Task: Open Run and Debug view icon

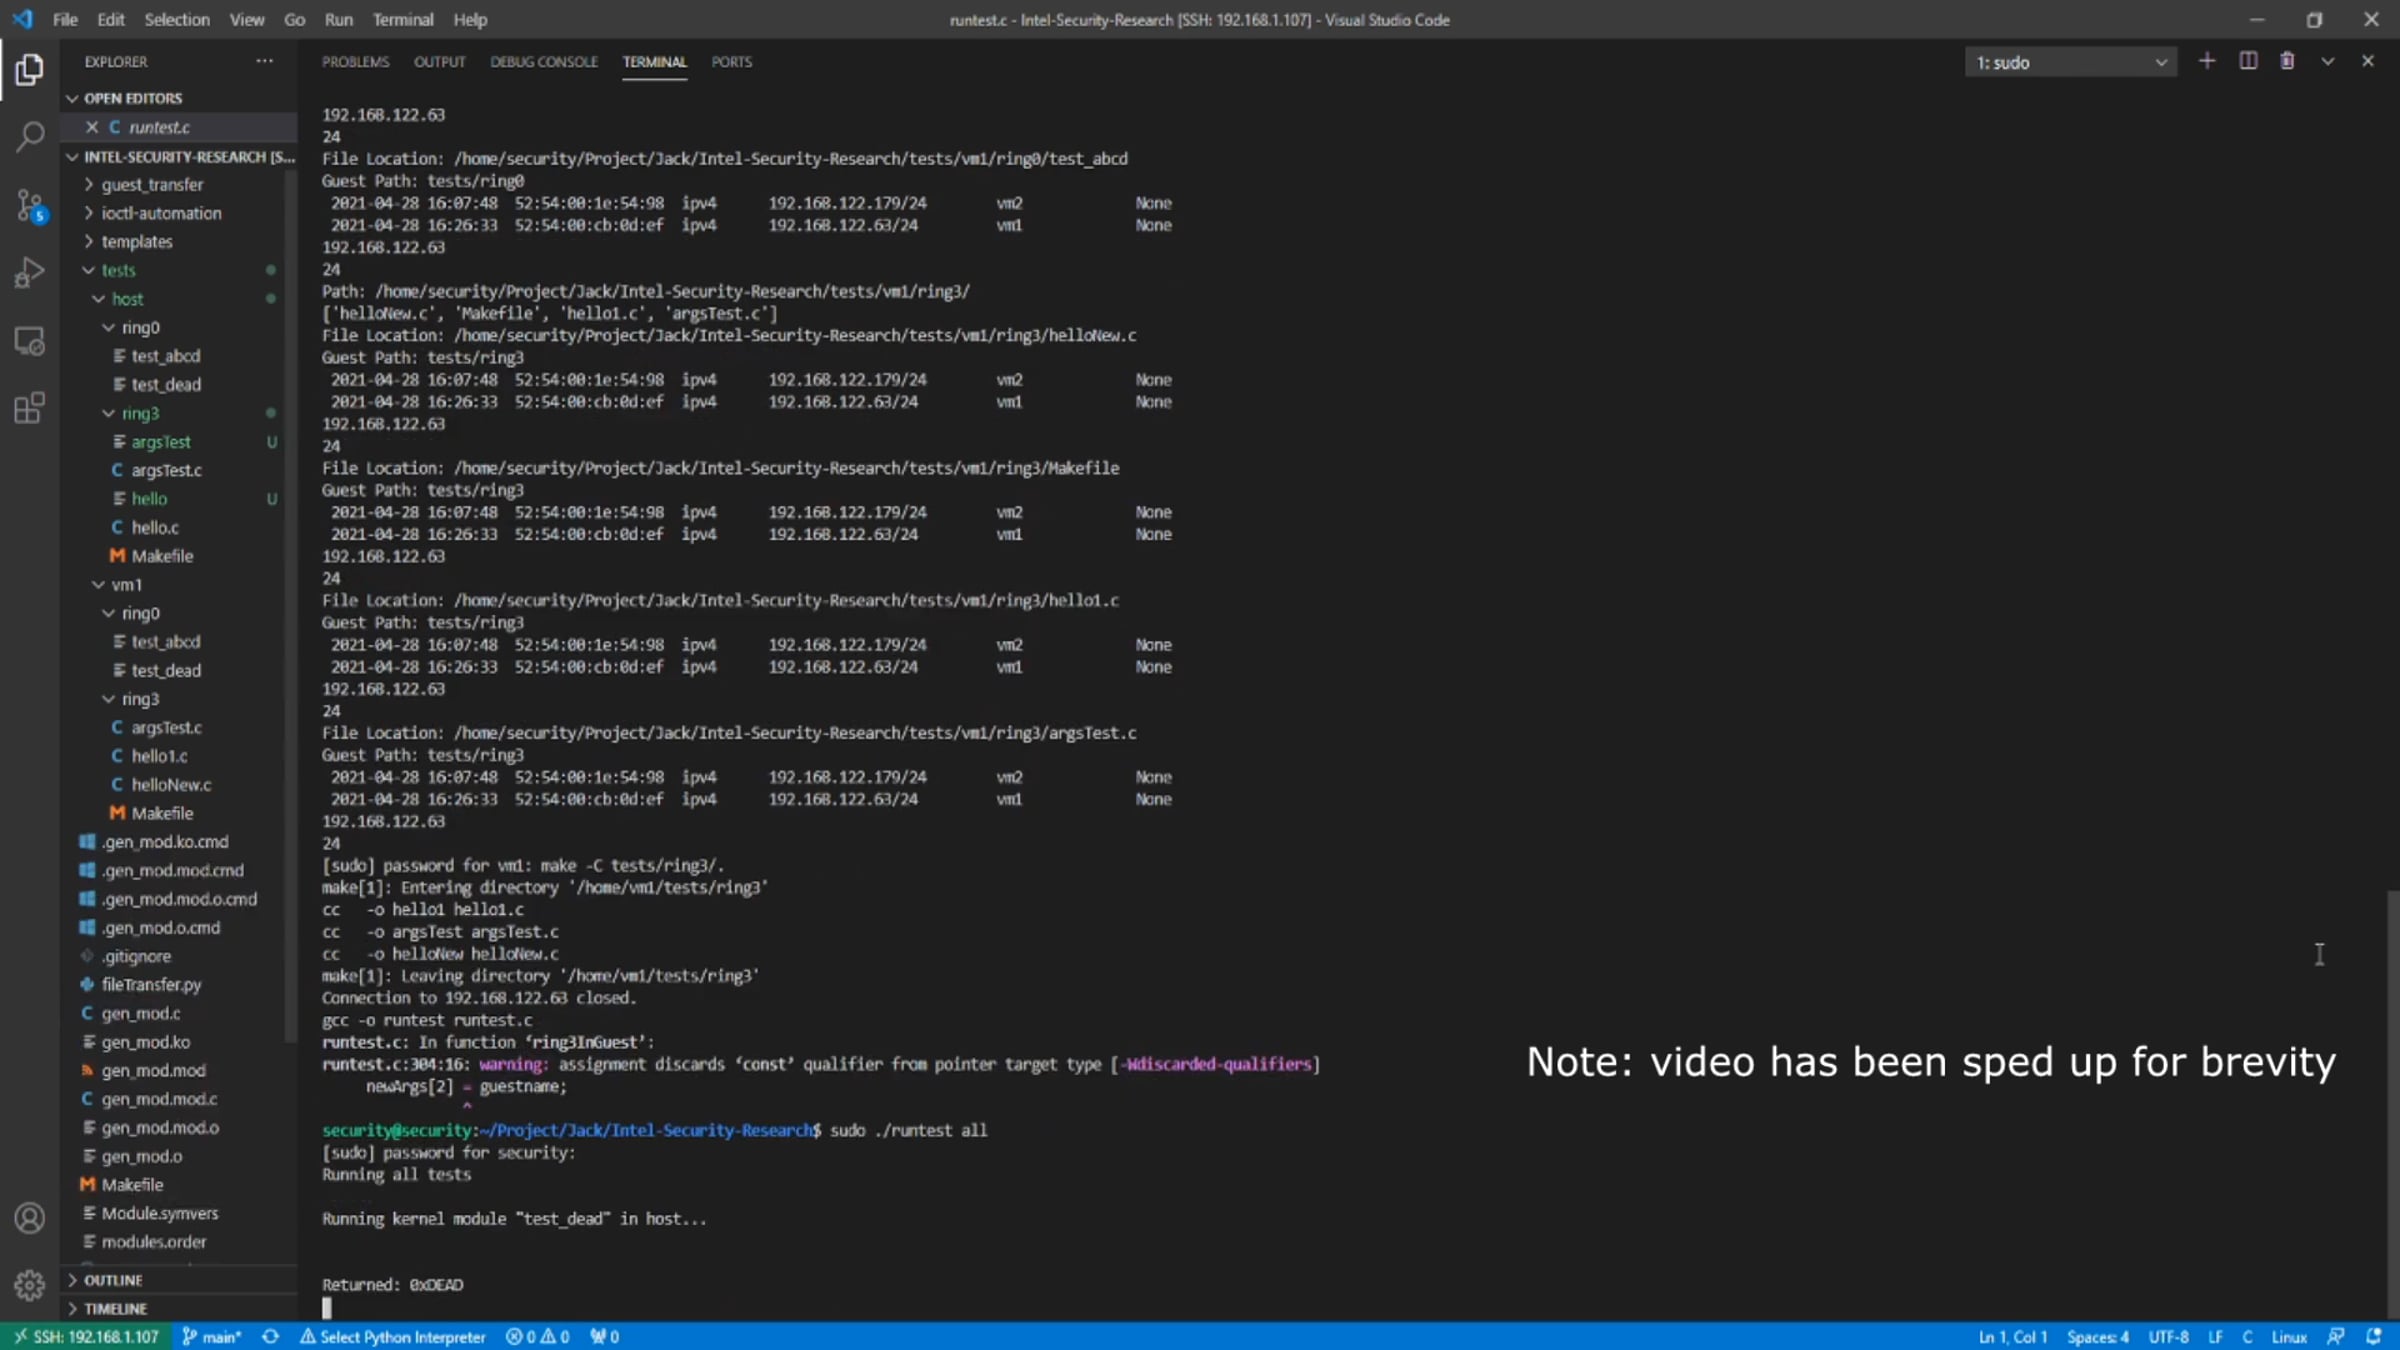Action: 30,273
